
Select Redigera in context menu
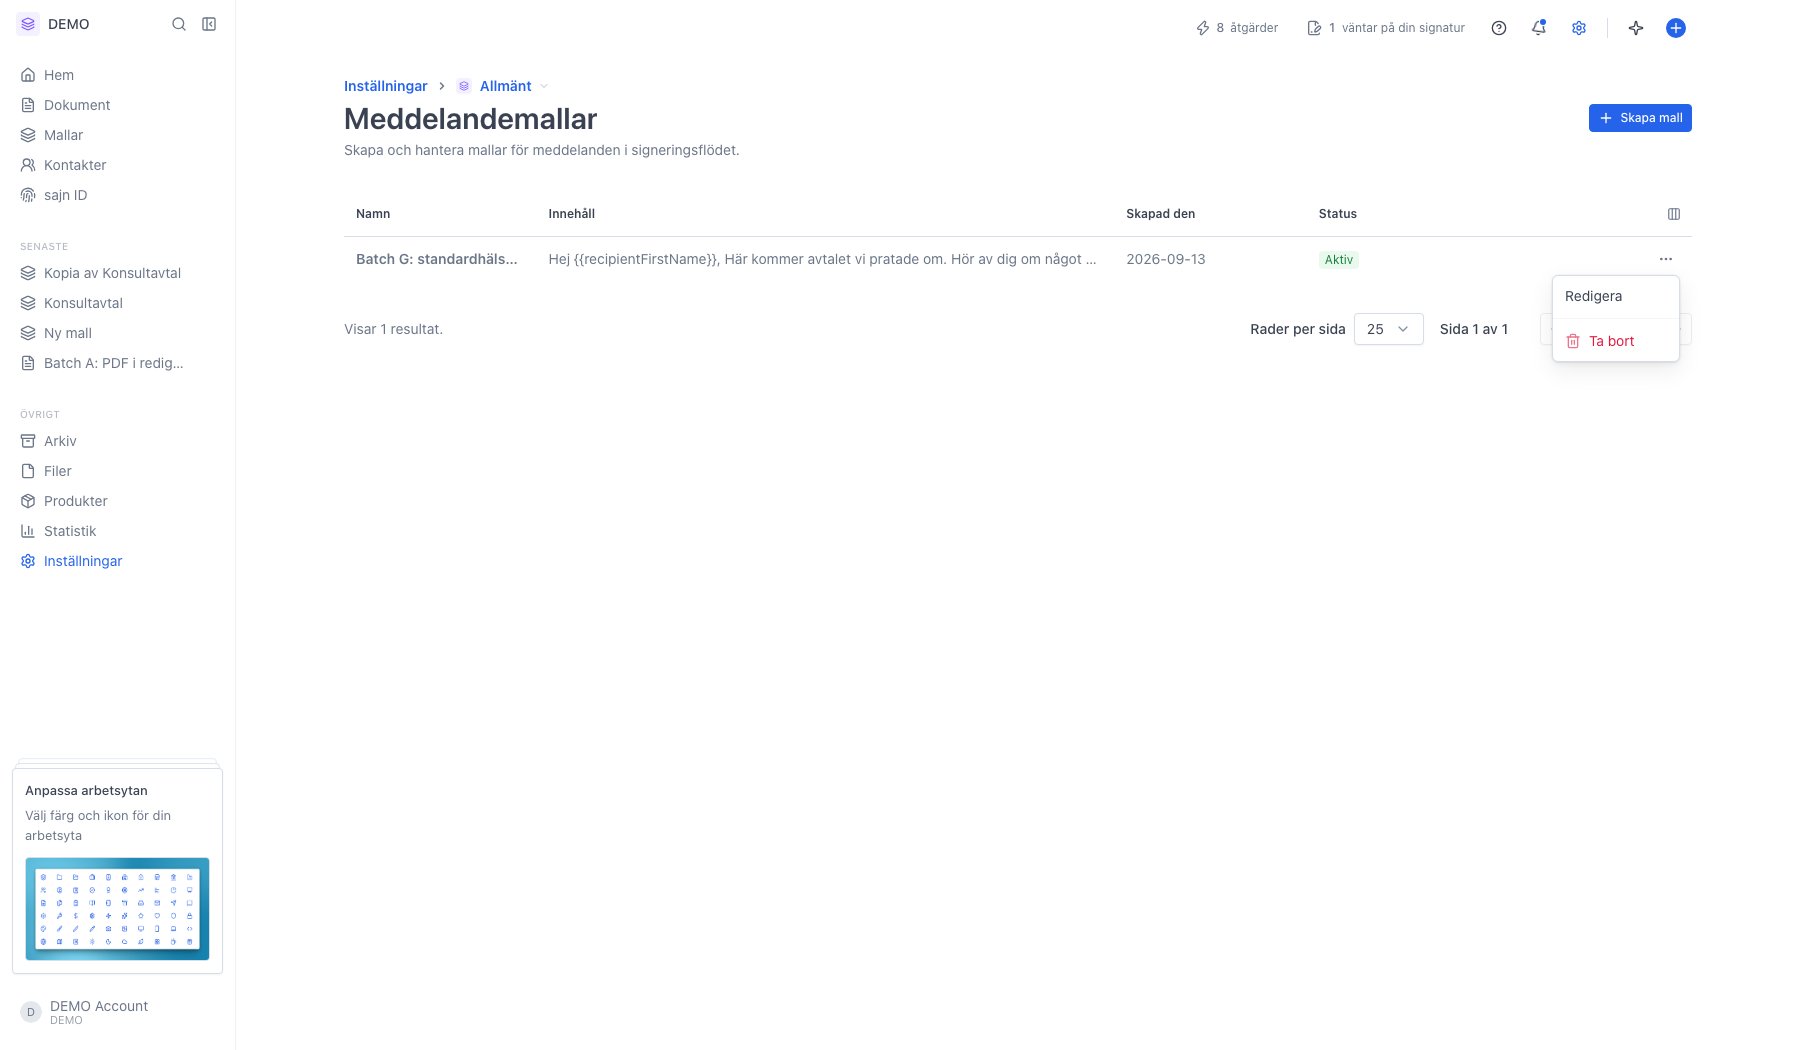pyautogui.click(x=1615, y=296)
